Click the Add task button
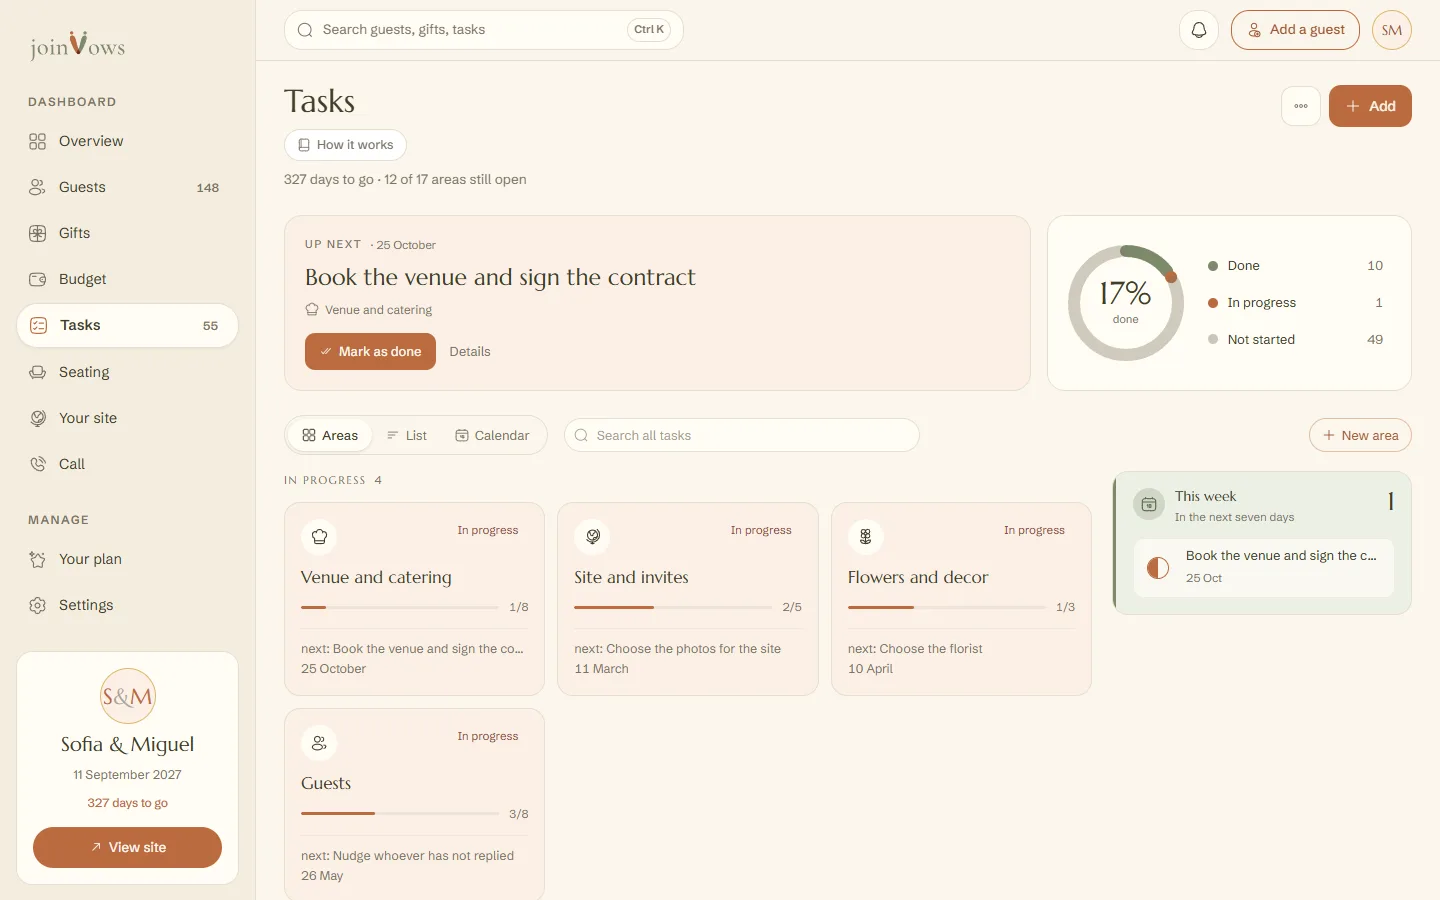 pyautogui.click(x=1370, y=106)
